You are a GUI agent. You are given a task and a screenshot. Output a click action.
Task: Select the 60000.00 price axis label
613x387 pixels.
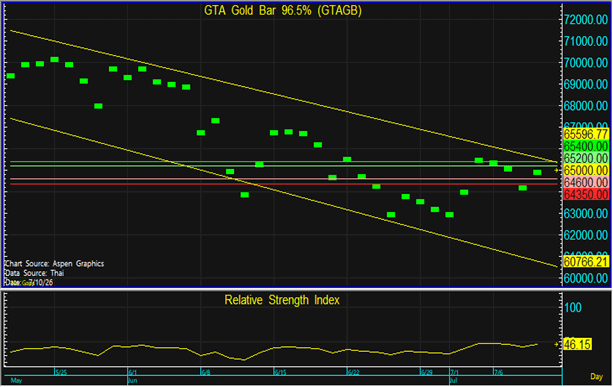click(x=586, y=278)
